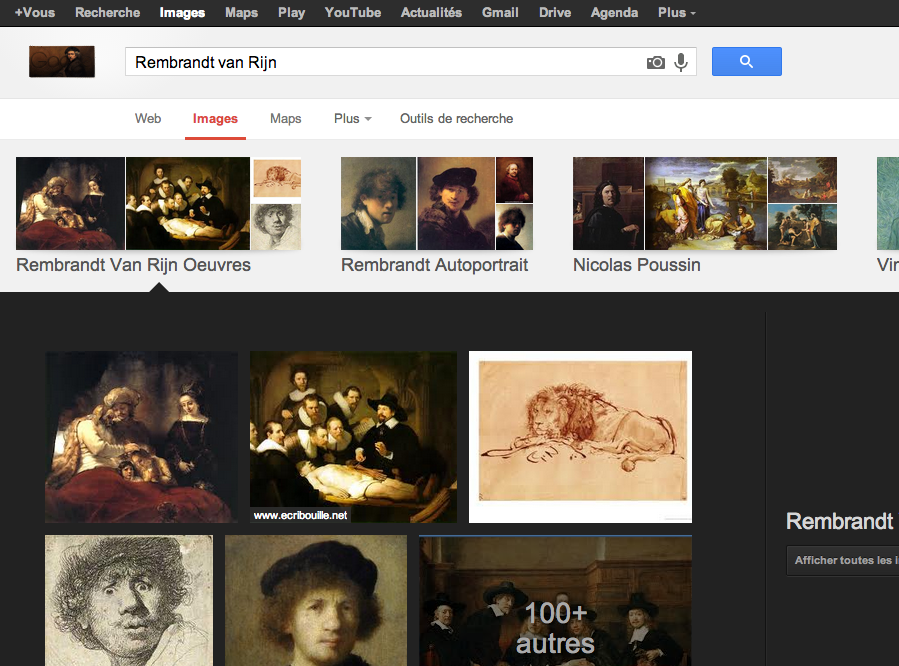
Task: Open +Vous in the top bar
Action: pos(35,13)
